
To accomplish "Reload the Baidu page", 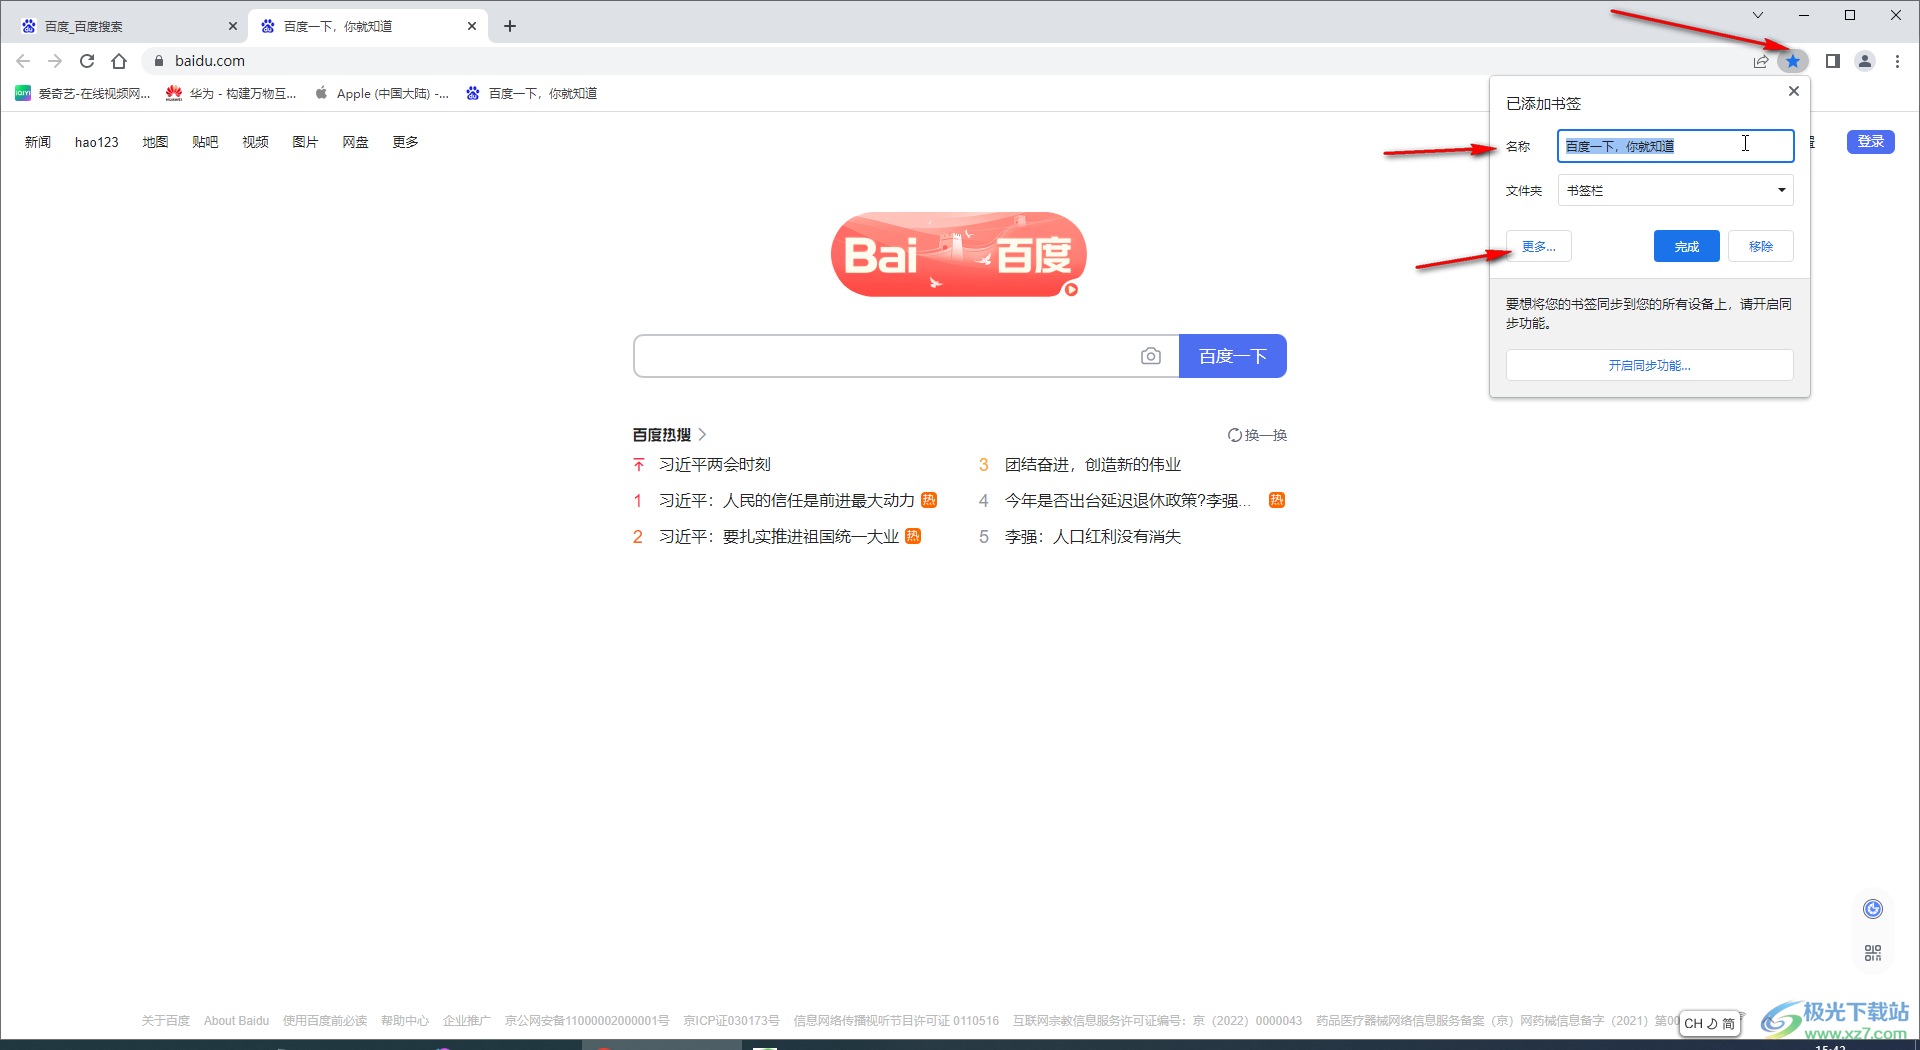I will point(87,61).
